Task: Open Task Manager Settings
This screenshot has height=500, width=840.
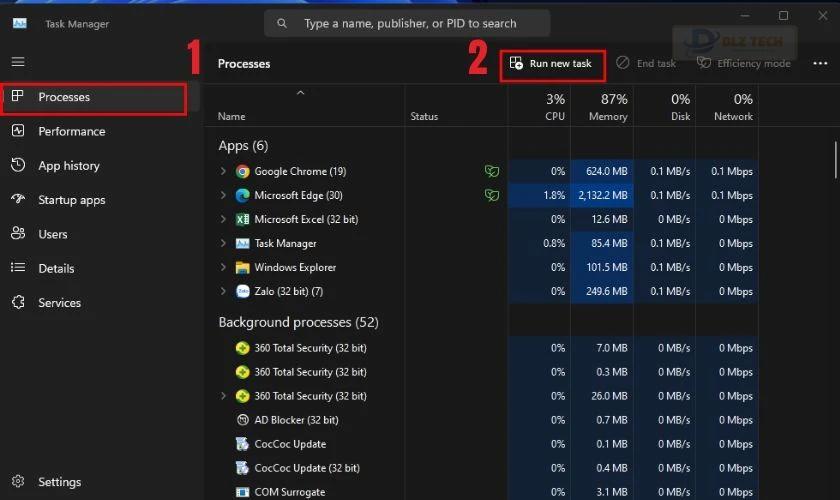Action: (x=59, y=482)
